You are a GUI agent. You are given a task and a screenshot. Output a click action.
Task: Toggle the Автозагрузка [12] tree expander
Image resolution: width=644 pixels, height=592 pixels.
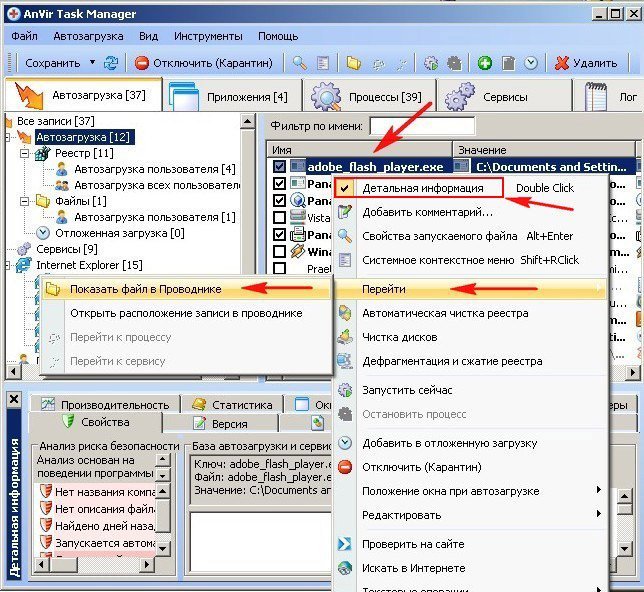click(8, 137)
